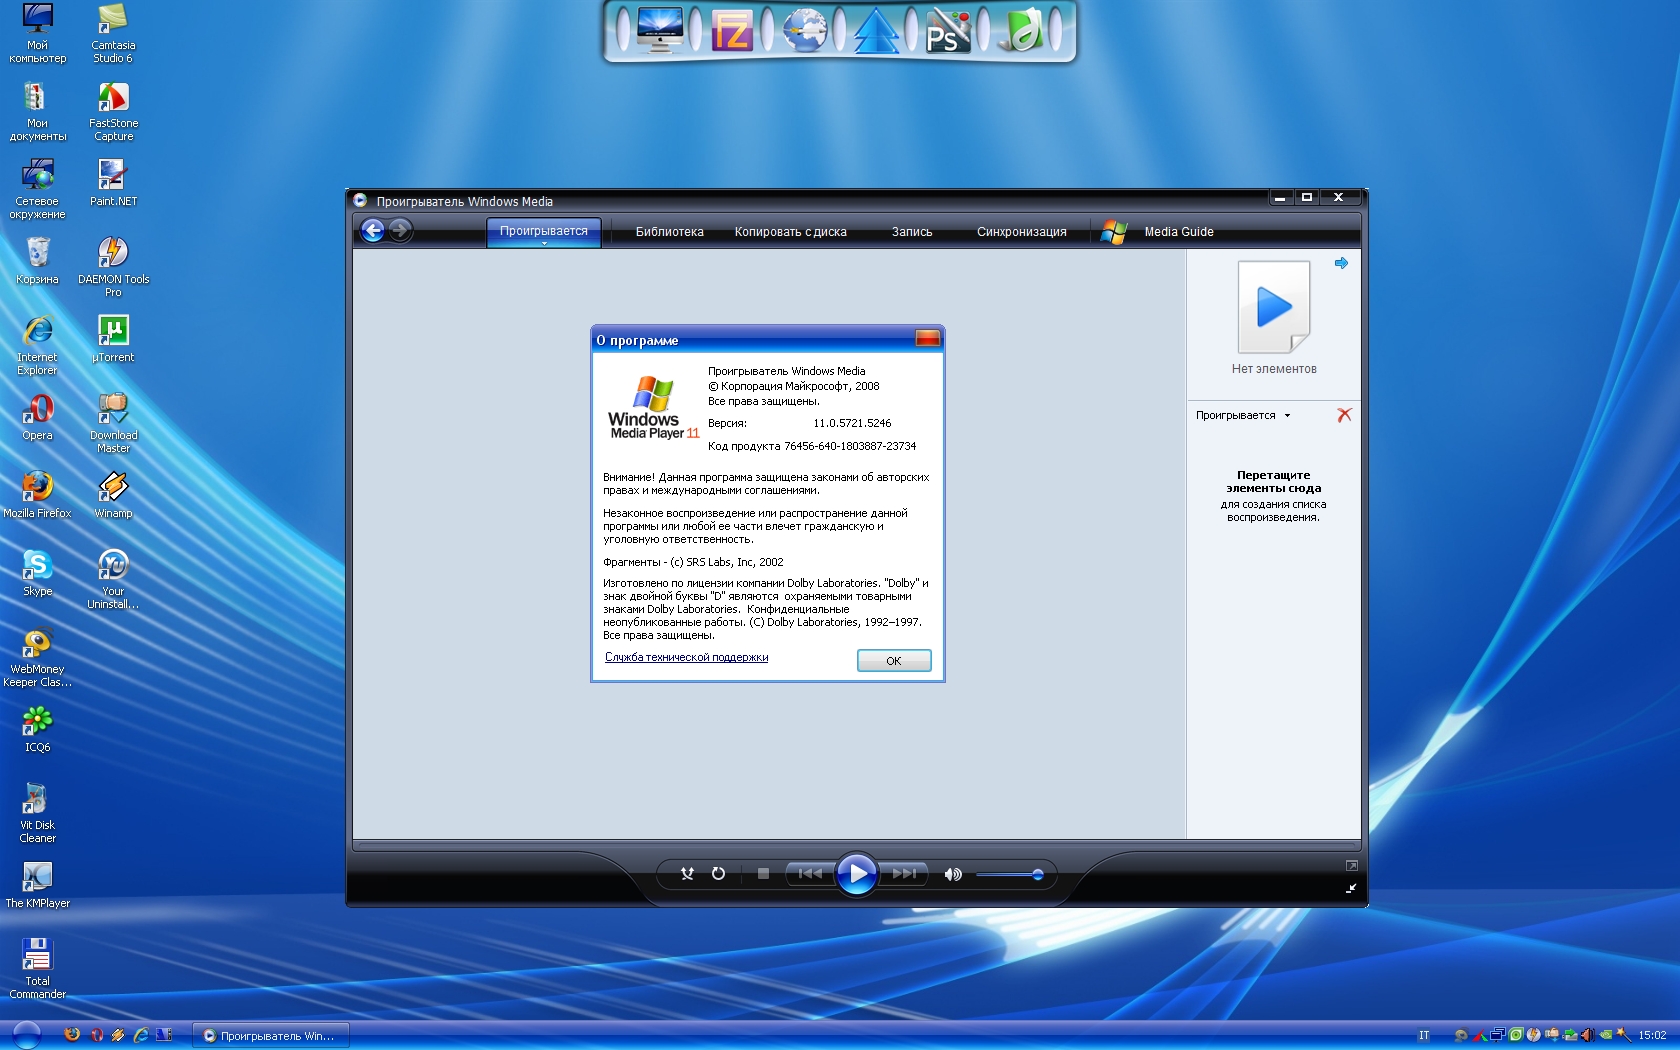Click OK in the О программе dialog

[x=893, y=661]
